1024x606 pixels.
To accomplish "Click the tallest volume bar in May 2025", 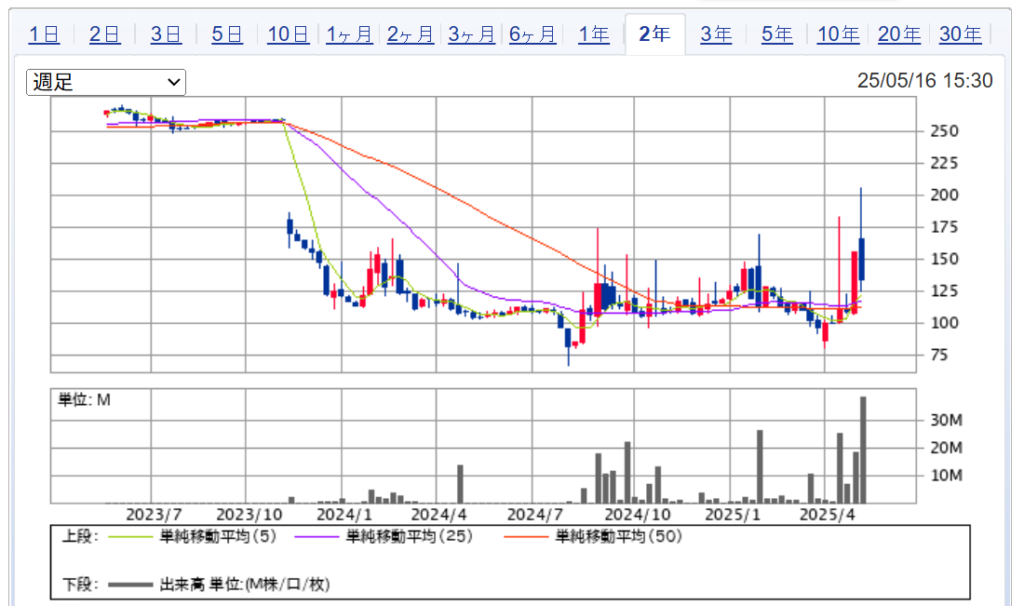I will [x=863, y=450].
